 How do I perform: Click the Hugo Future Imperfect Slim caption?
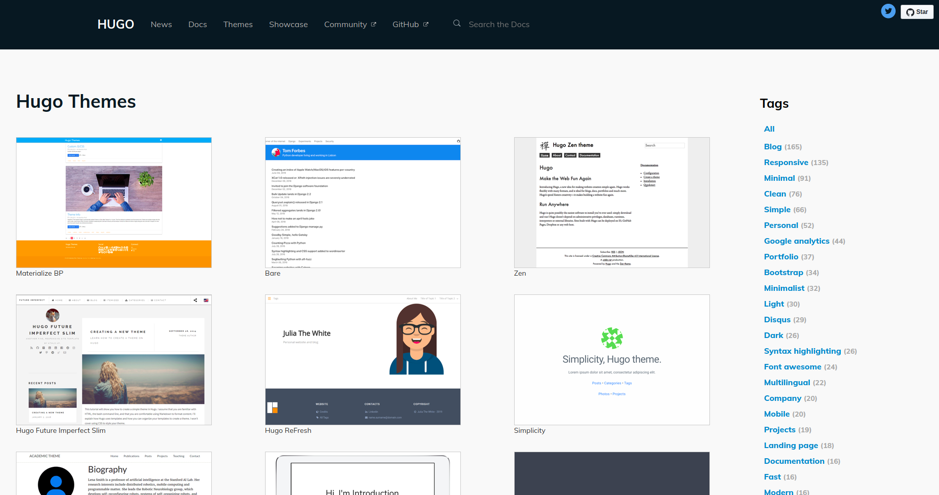coord(60,430)
